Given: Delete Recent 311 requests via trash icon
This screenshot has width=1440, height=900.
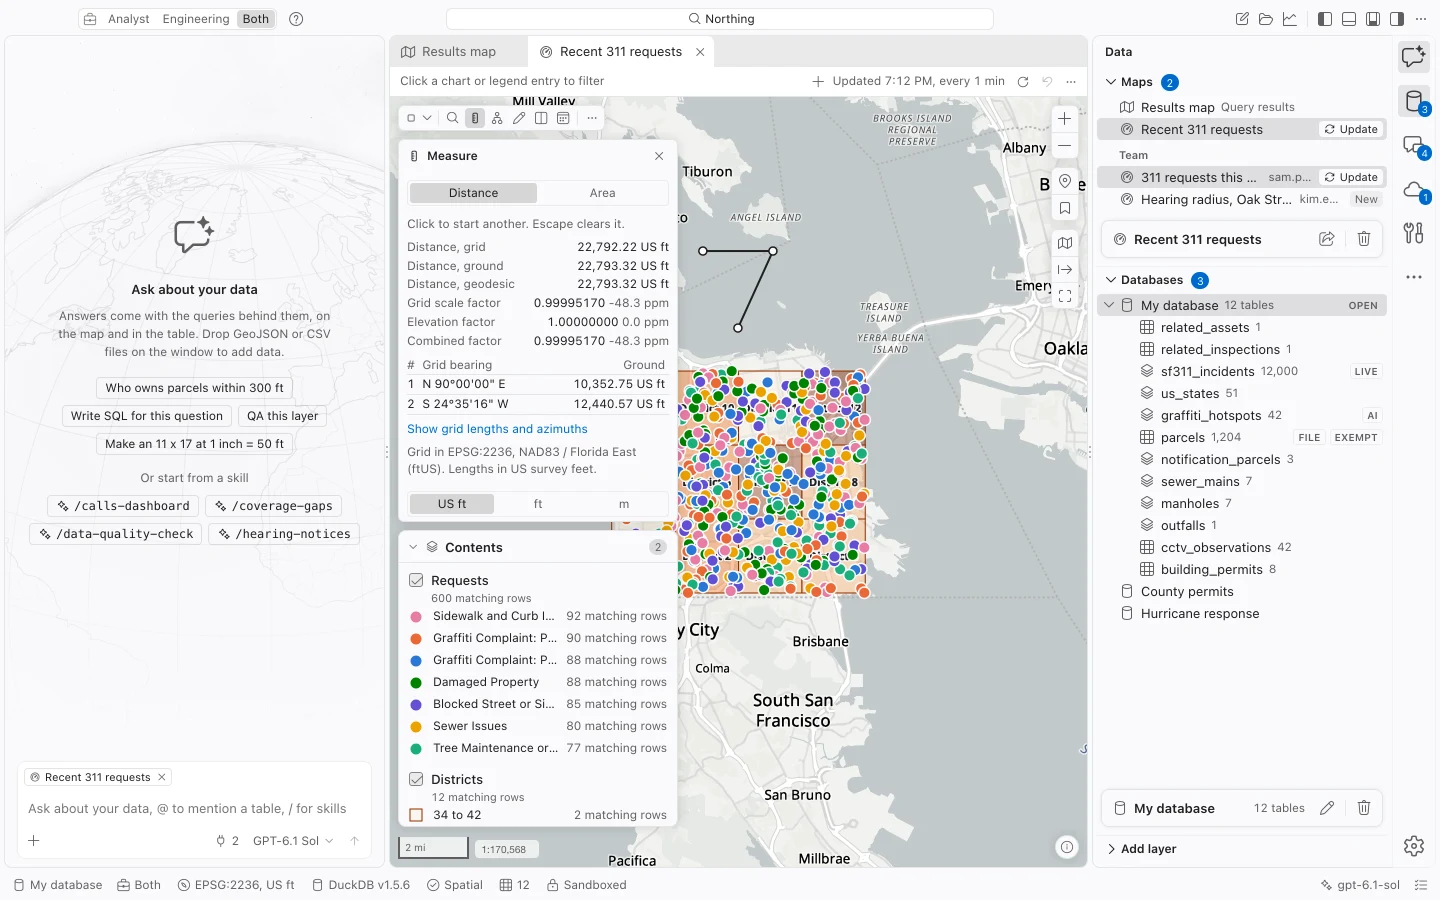Looking at the screenshot, I should pyautogui.click(x=1364, y=239).
